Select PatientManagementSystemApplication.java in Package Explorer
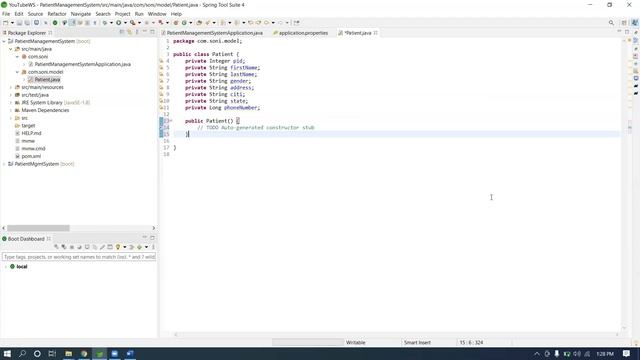 click(x=82, y=64)
